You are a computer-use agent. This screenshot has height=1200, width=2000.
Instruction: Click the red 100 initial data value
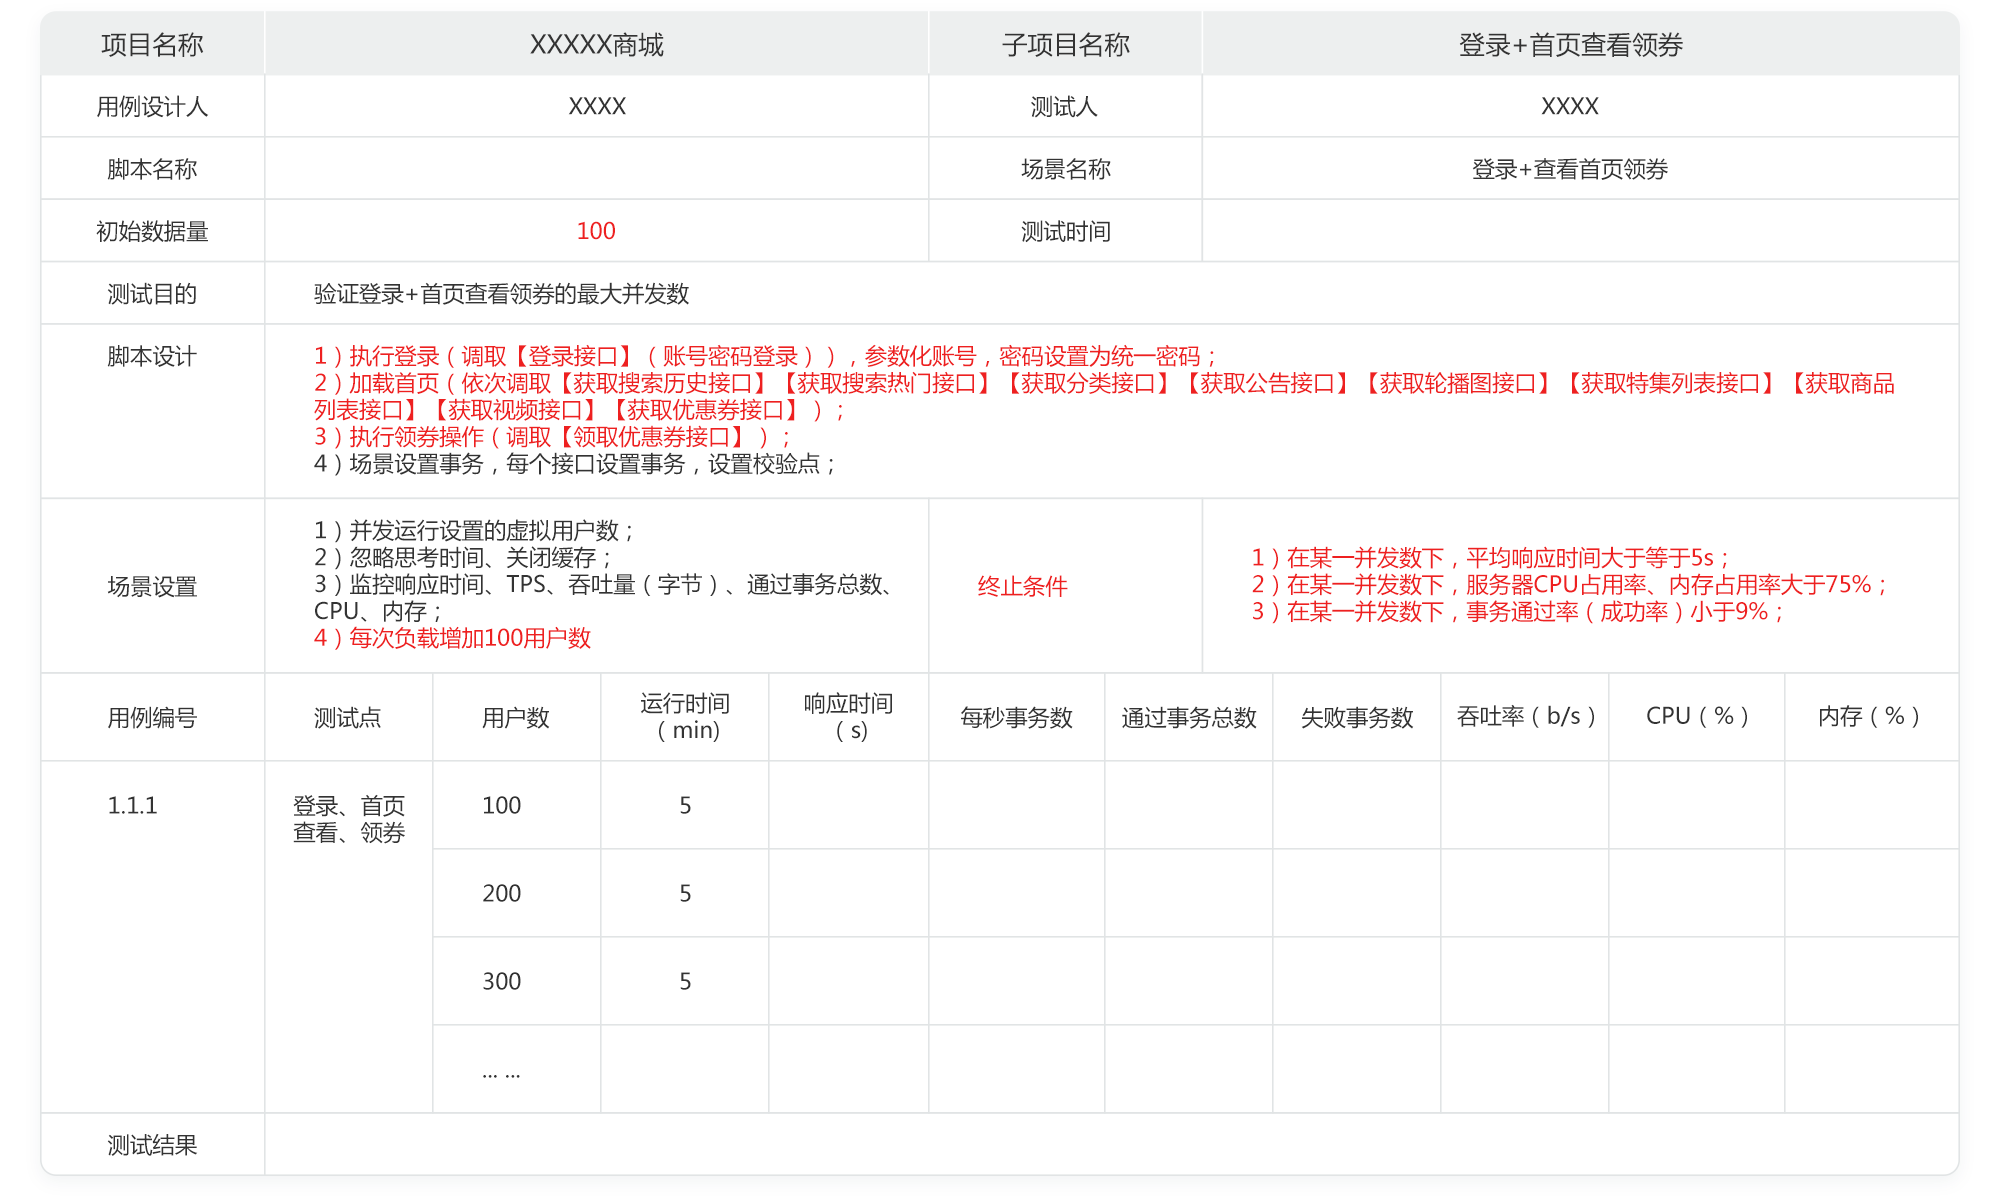pyautogui.click(x=596, y=231)
